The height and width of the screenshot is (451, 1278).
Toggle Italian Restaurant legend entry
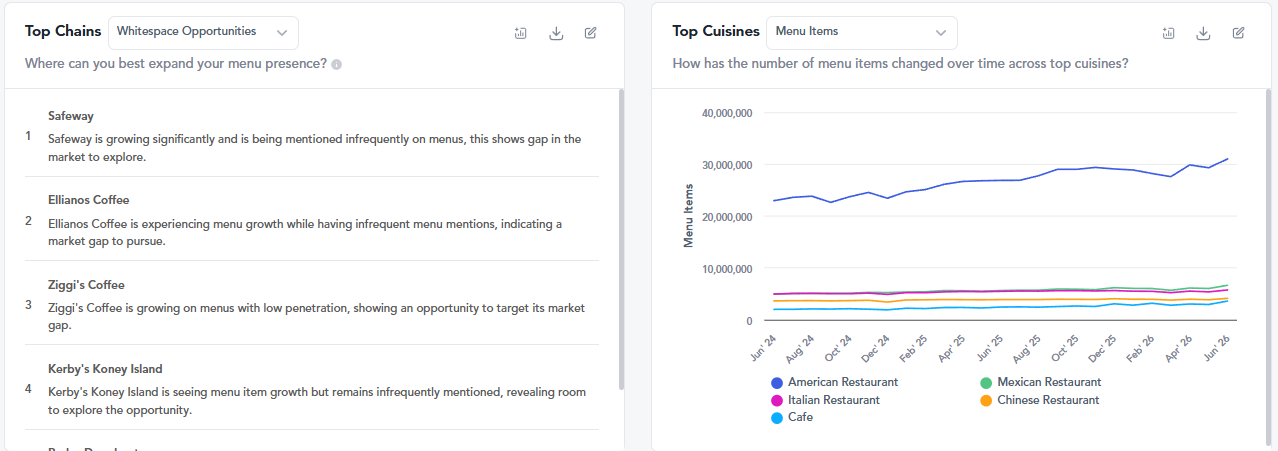click(825, 400)
